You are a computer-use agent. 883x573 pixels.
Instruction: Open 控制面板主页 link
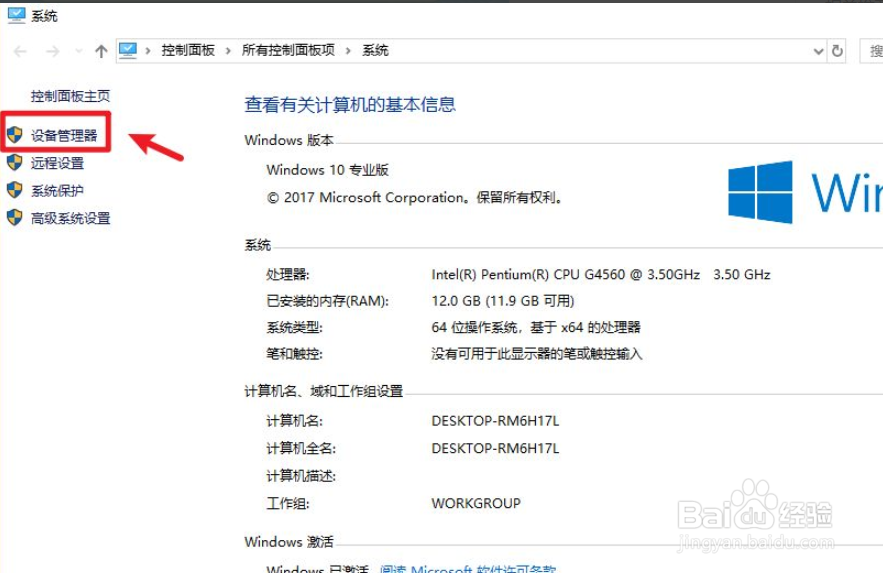tap(70, 96)
